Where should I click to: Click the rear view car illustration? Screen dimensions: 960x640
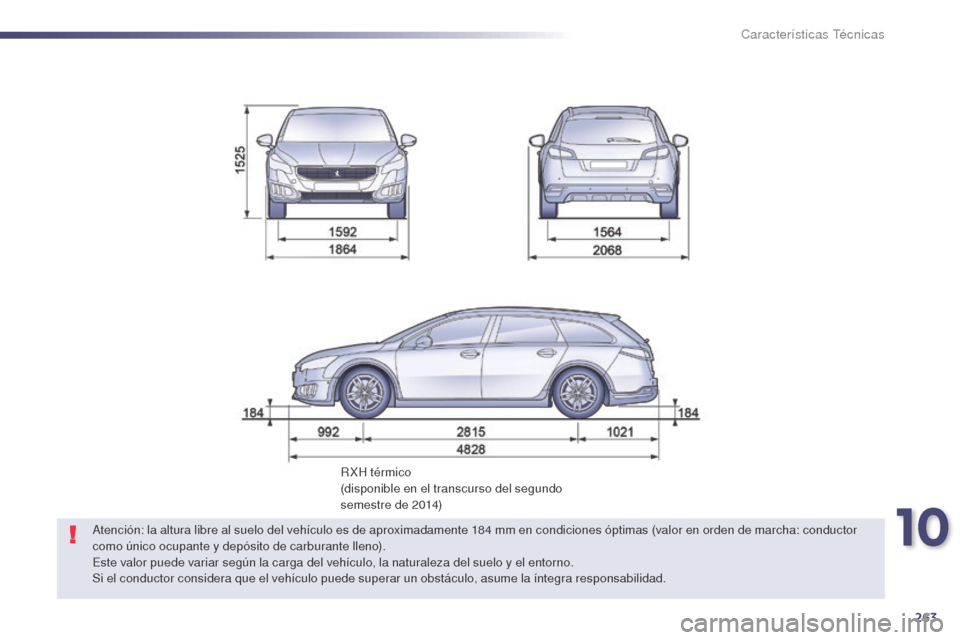[609, 162]
